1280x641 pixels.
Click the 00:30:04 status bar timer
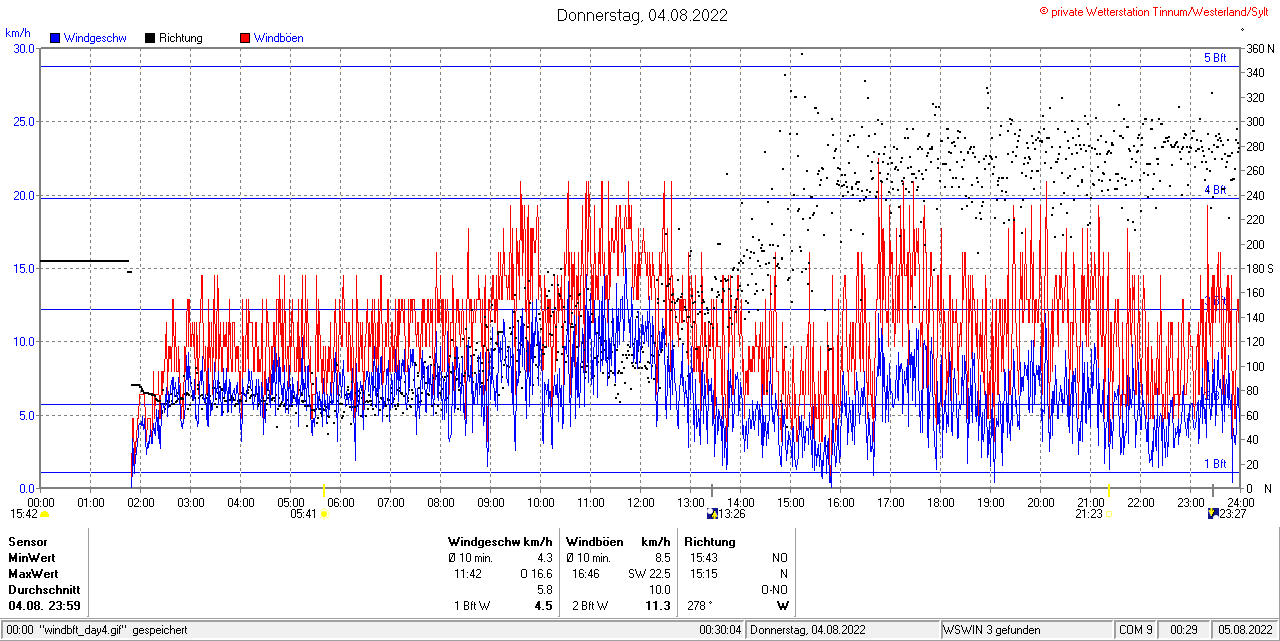(x=720, y=631)
